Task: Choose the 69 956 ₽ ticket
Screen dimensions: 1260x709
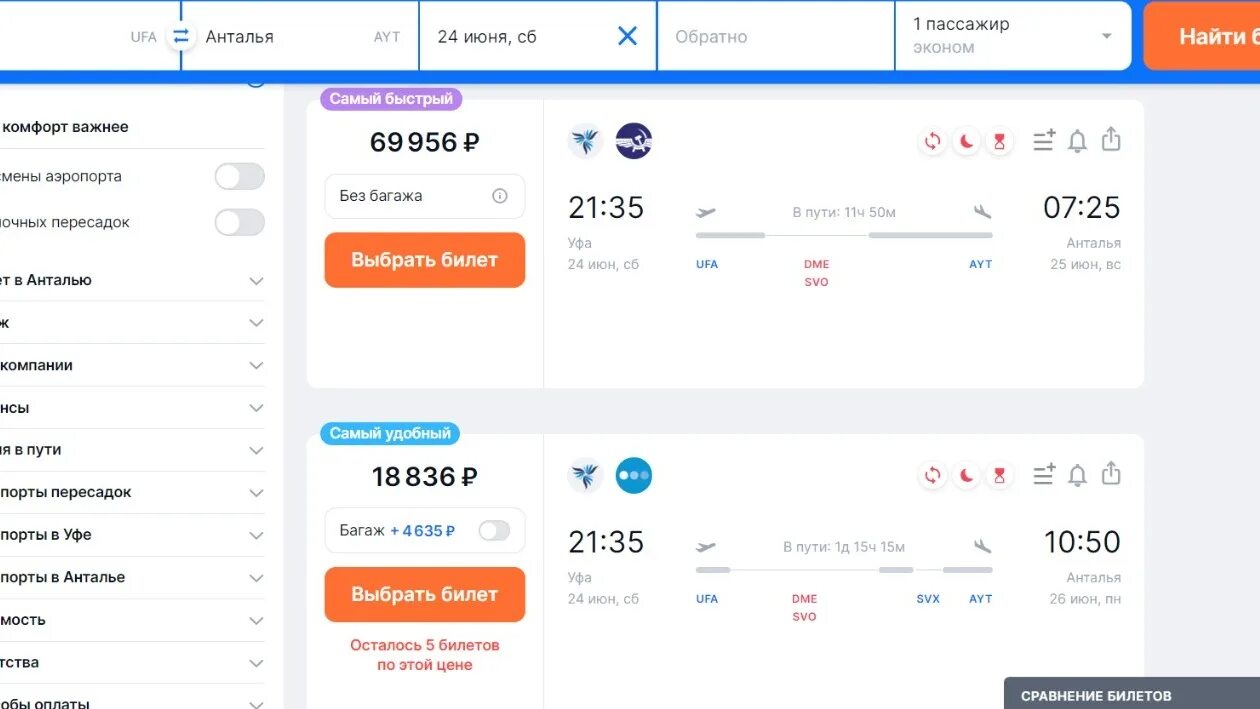Action: (x=425, y=260)
